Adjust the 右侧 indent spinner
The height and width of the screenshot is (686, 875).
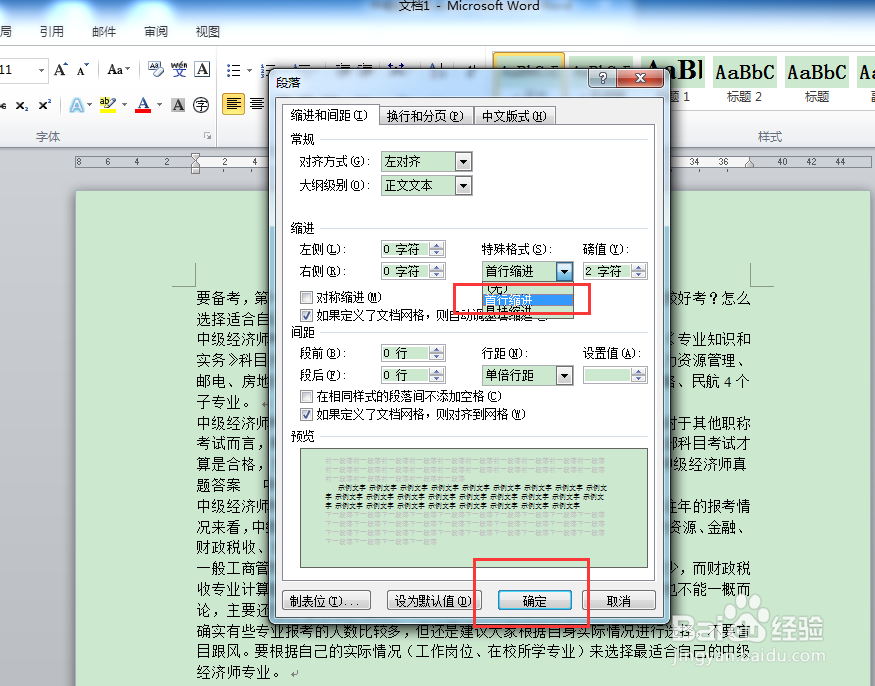pos(437,271)
